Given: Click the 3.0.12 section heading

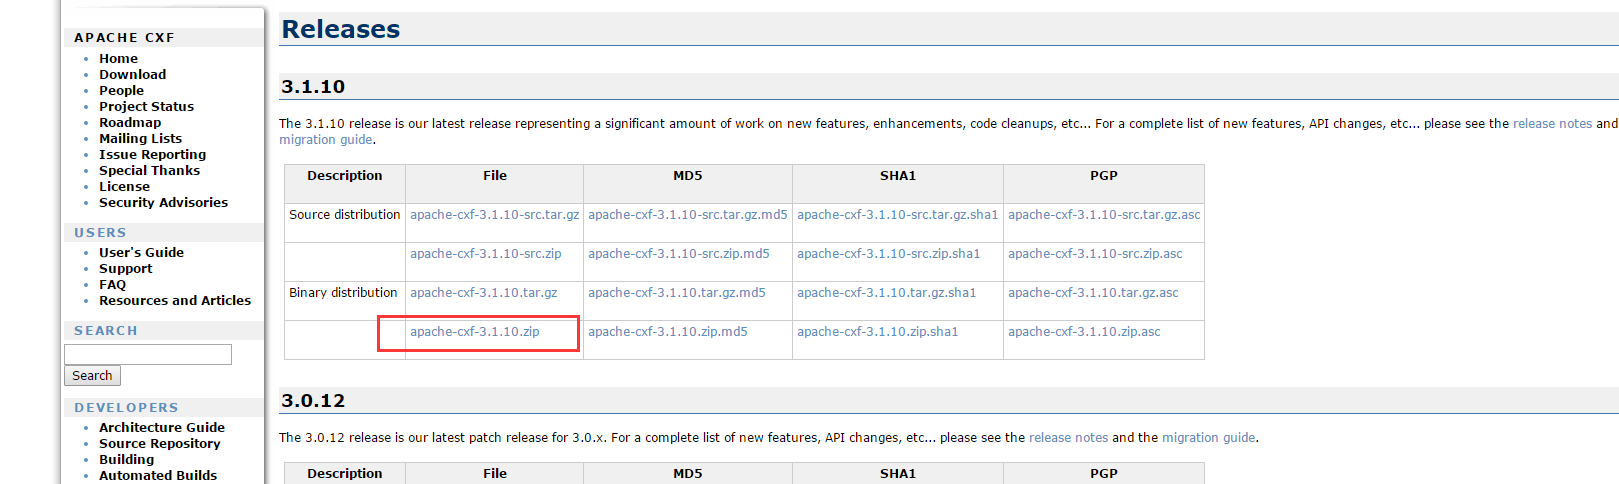Looking at the screenshot, I should [x=313, y=401].
